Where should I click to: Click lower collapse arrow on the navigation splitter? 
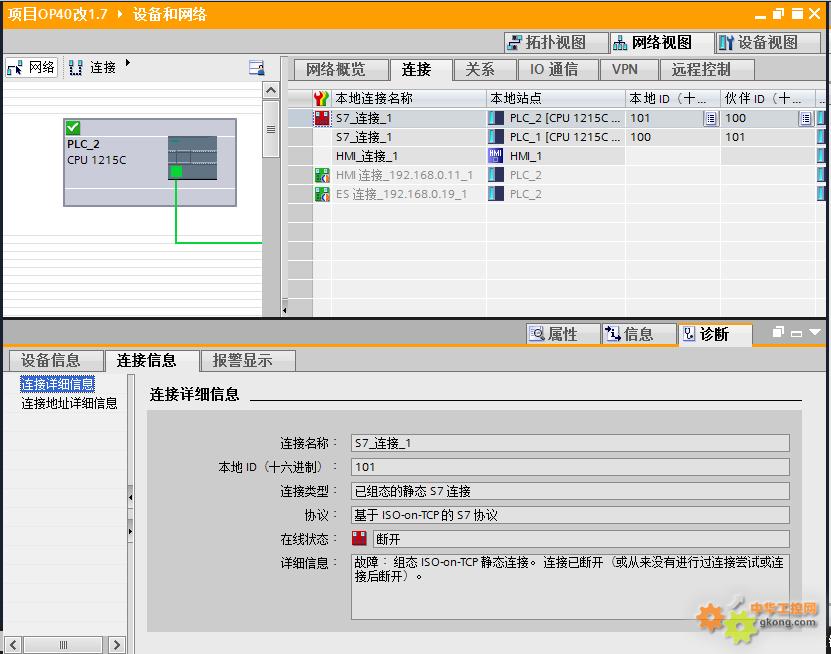pyautogui.click(x=130, y=531)
